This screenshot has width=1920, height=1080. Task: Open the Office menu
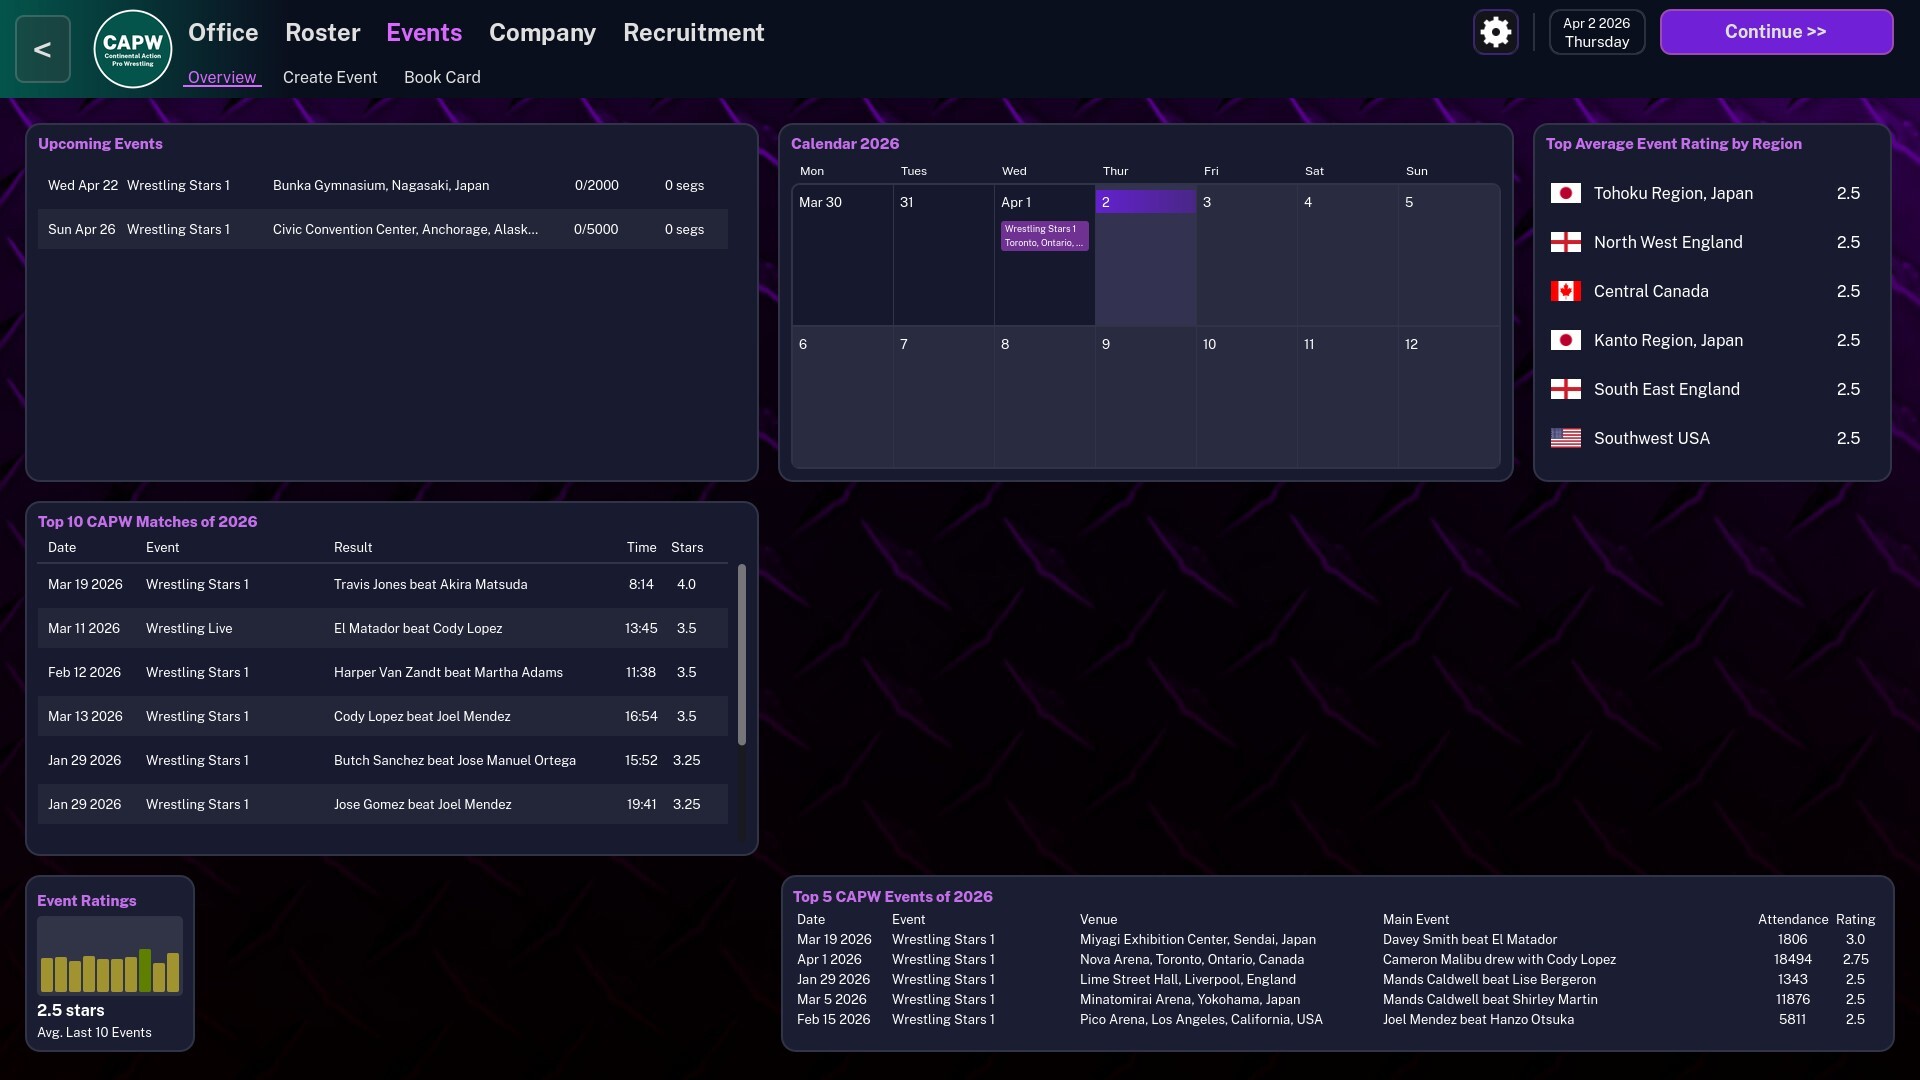[223, 32]
